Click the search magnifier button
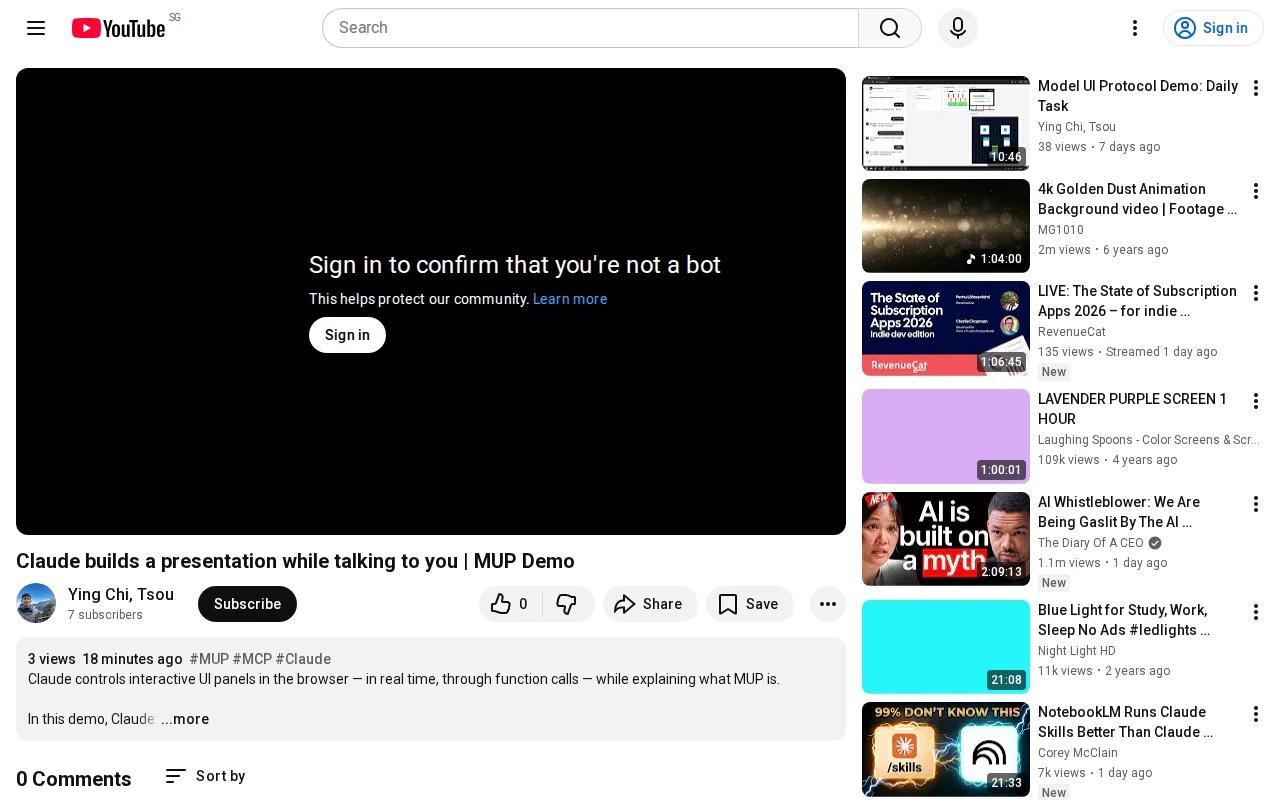This screenshot has width=1280, height=800. pos(890,28)
